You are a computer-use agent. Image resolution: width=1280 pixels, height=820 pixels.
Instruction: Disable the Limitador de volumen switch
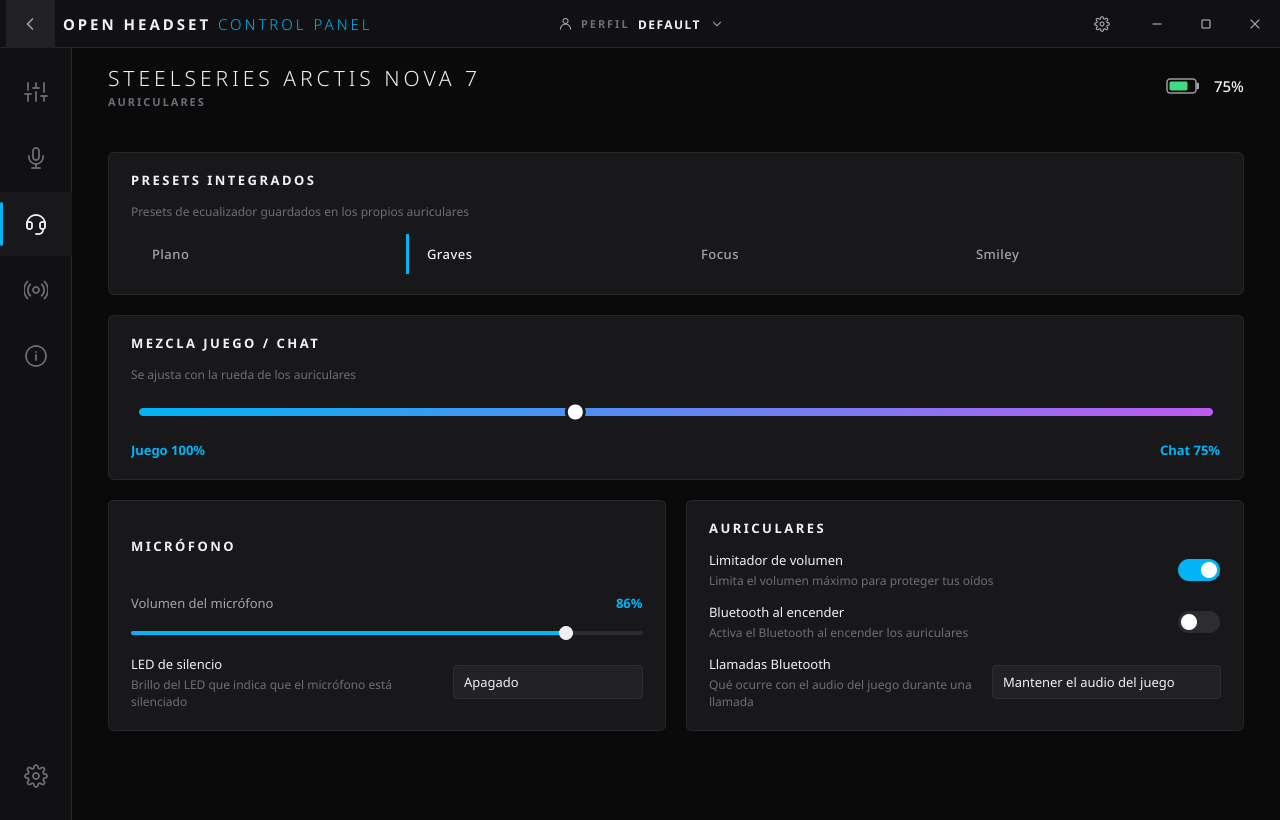pyautogui.click(x=1199, y=570)
